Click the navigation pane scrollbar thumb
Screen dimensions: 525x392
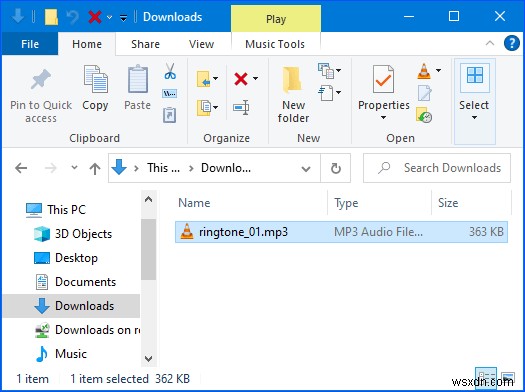(148, 249)
